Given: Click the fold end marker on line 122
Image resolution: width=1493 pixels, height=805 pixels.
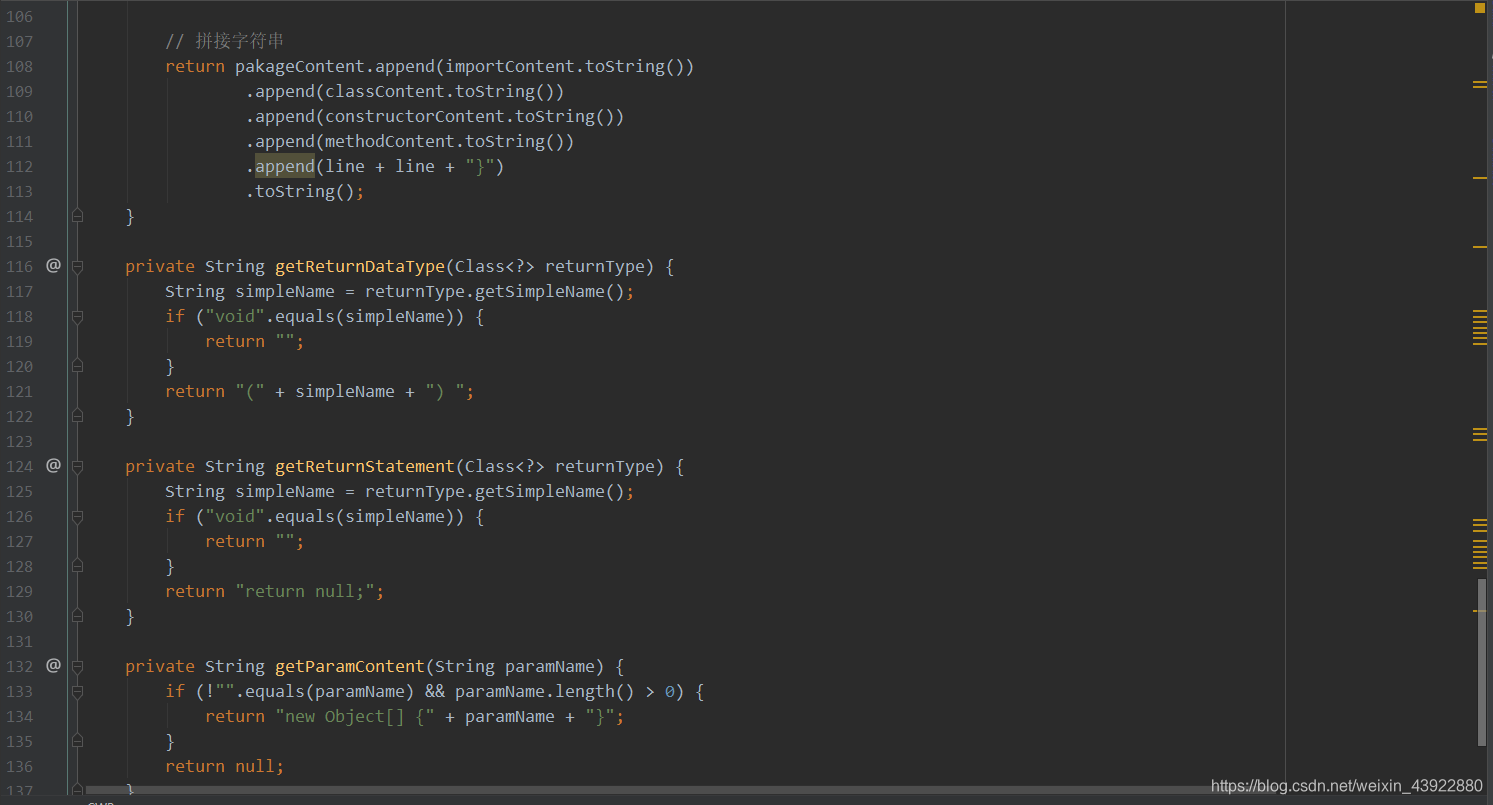Looking at the screenshot, I should [x=77, y=416].
